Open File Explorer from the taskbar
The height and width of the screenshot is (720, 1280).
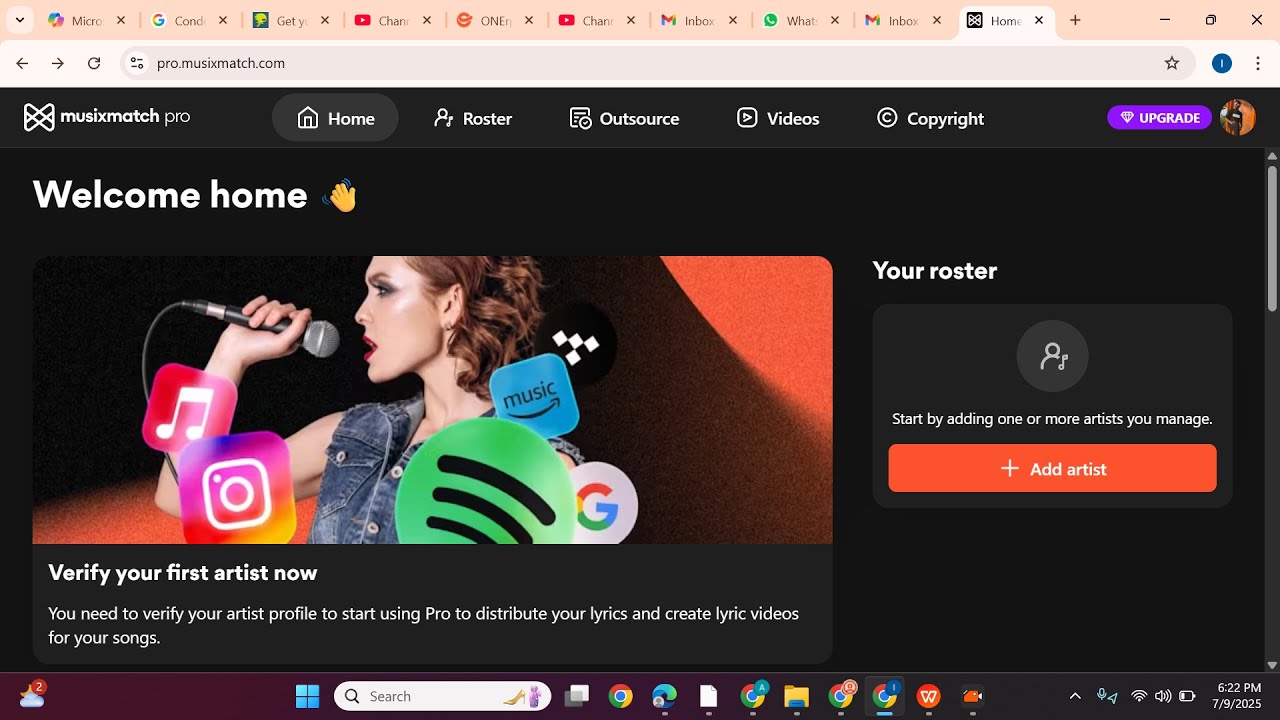[x=796, y=696]
